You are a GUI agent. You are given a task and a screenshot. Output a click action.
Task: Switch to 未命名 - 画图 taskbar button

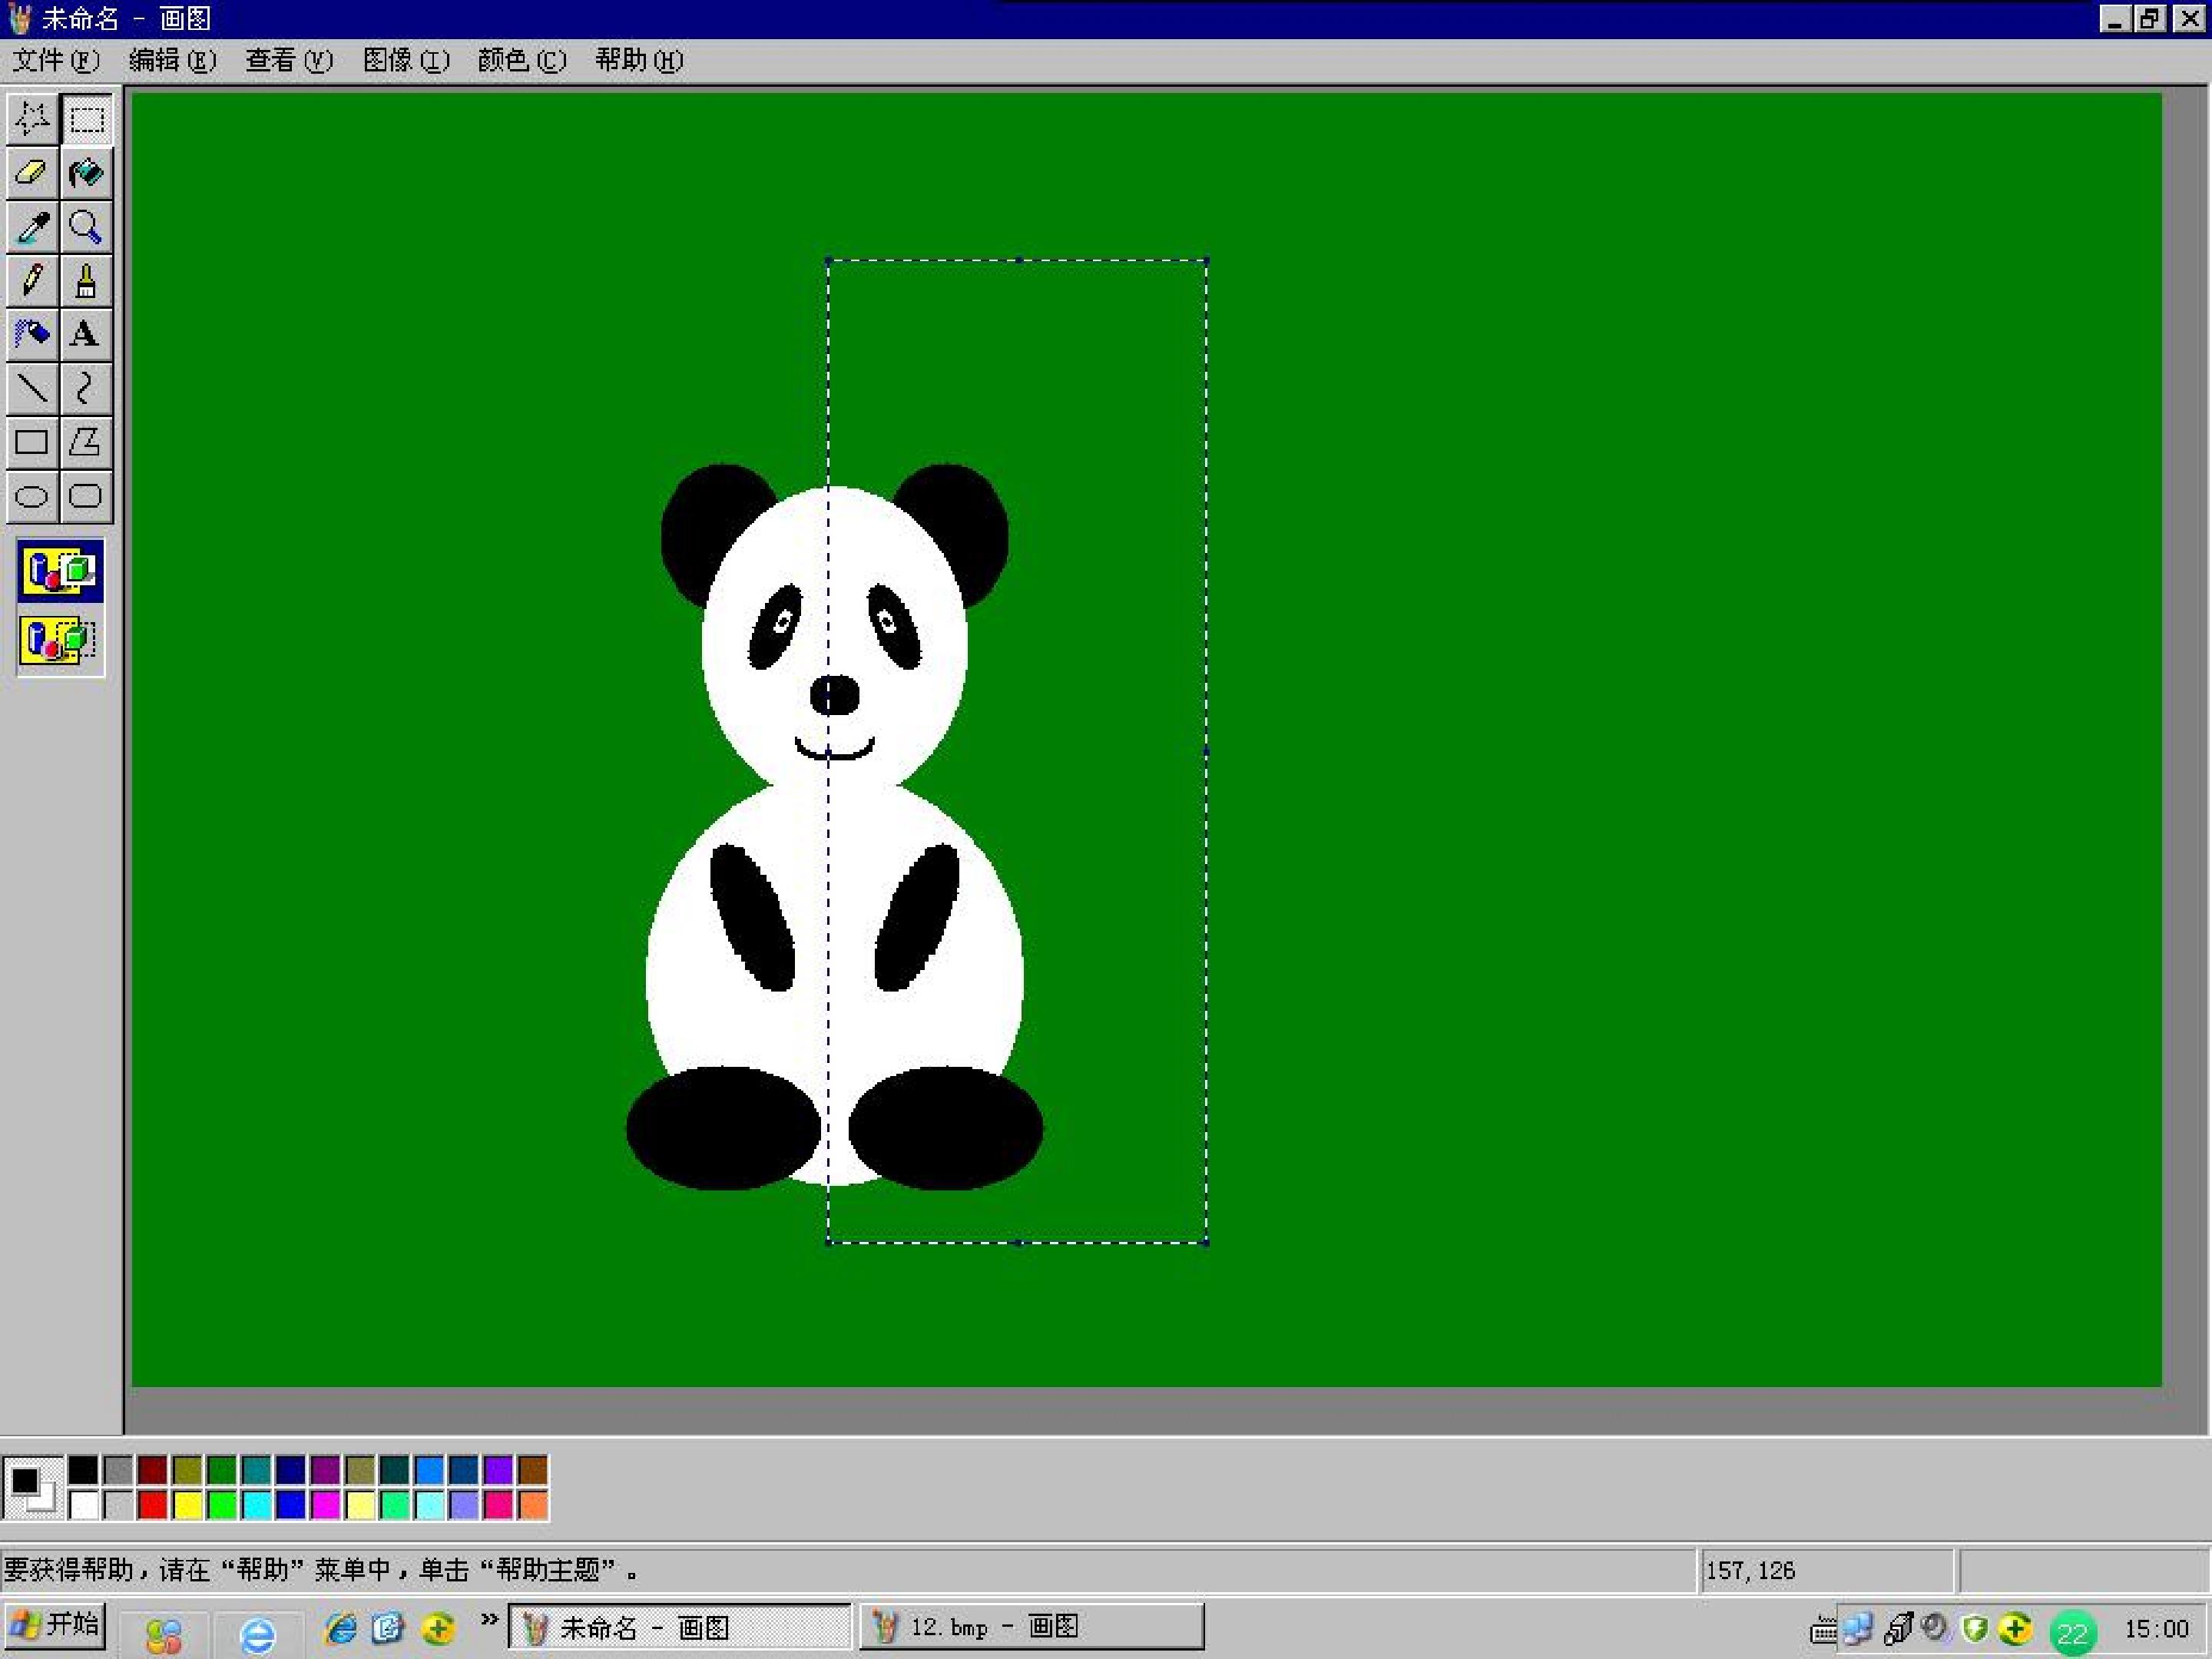pyautogui.click(x=680, y=1627)
